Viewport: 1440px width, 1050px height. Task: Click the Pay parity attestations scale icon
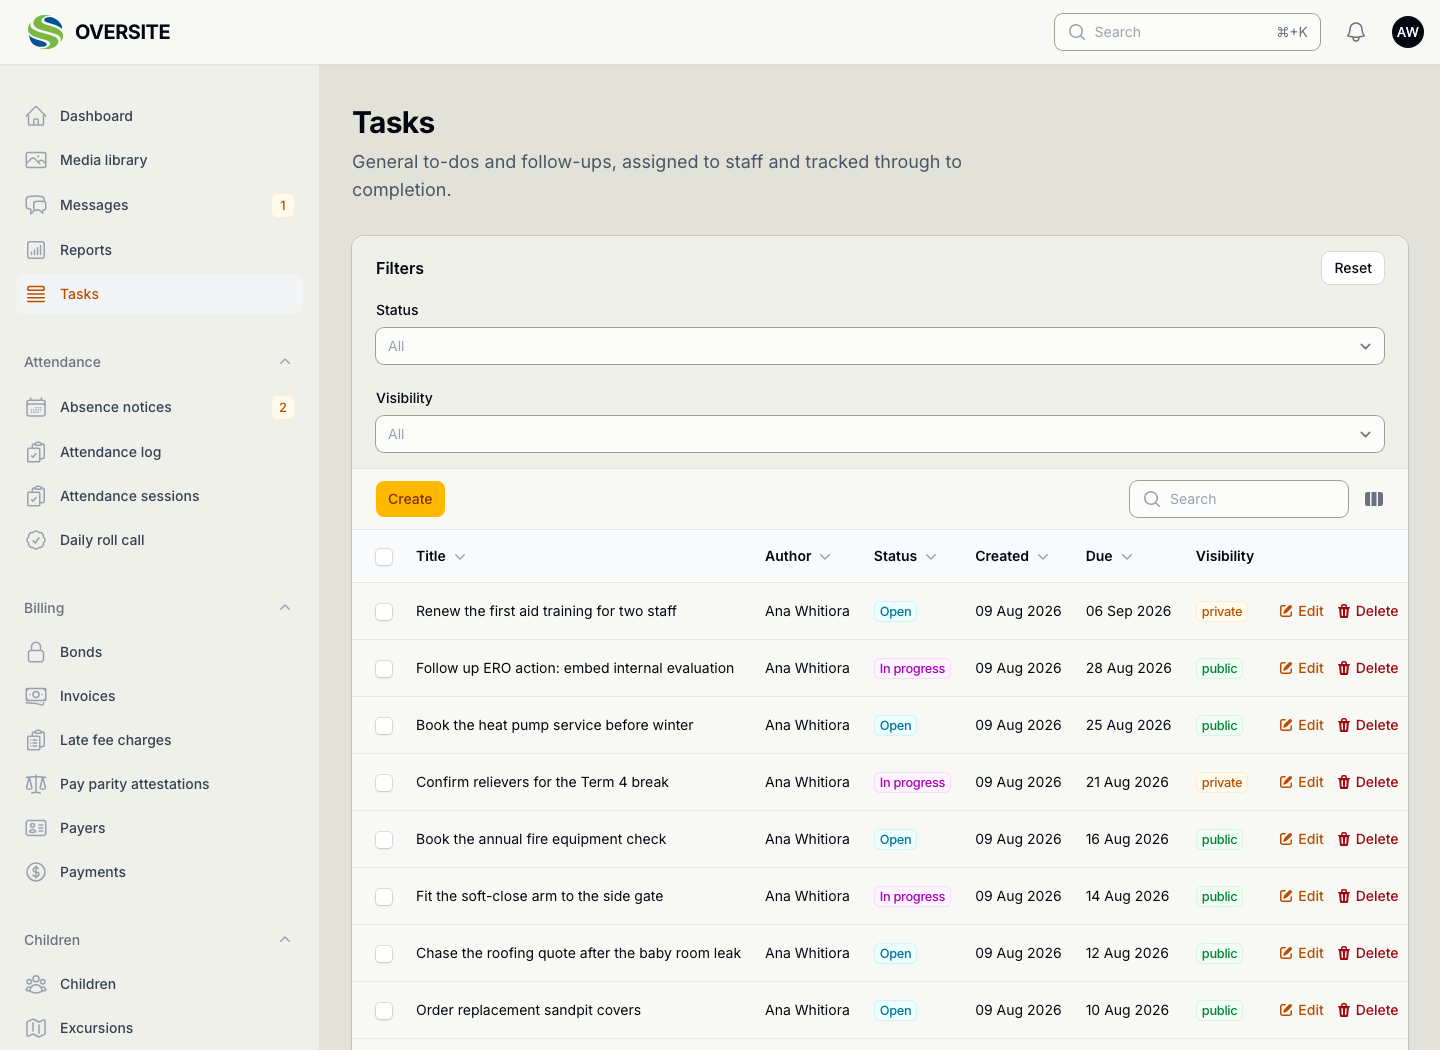click(36, 784)
